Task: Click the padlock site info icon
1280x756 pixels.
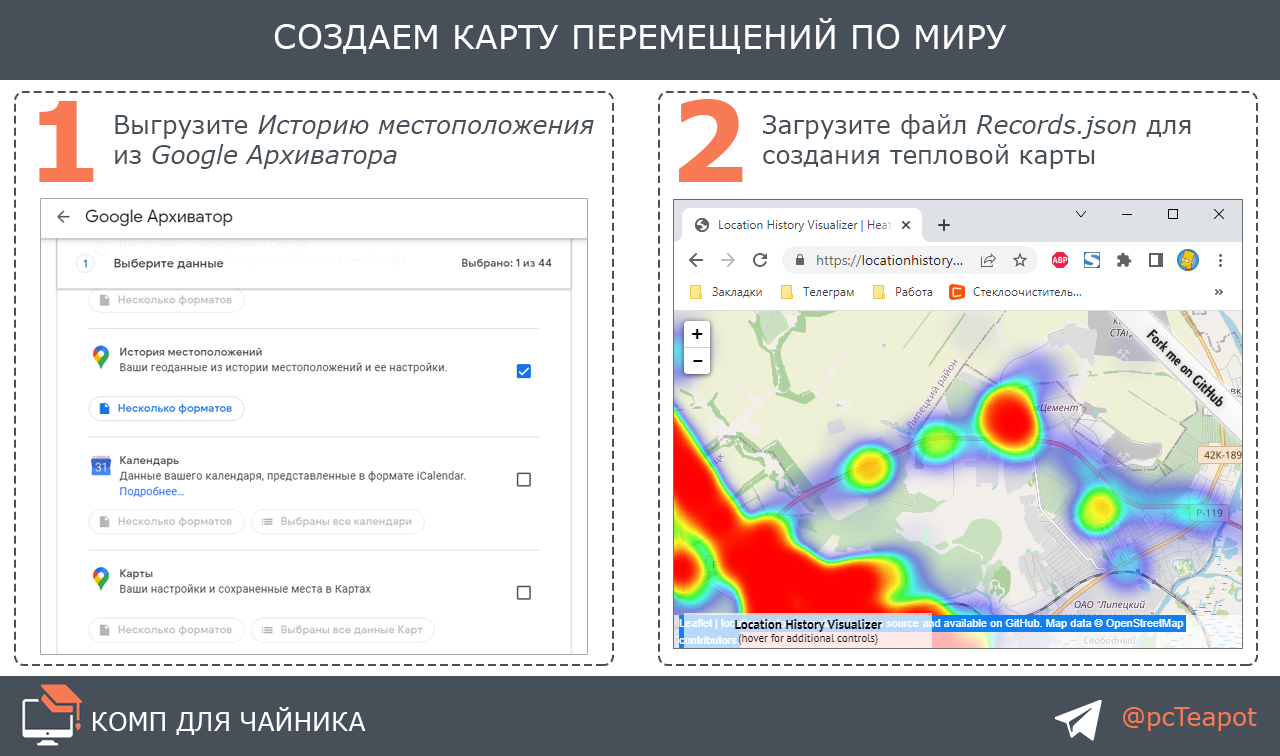Action: click(799, 260)
